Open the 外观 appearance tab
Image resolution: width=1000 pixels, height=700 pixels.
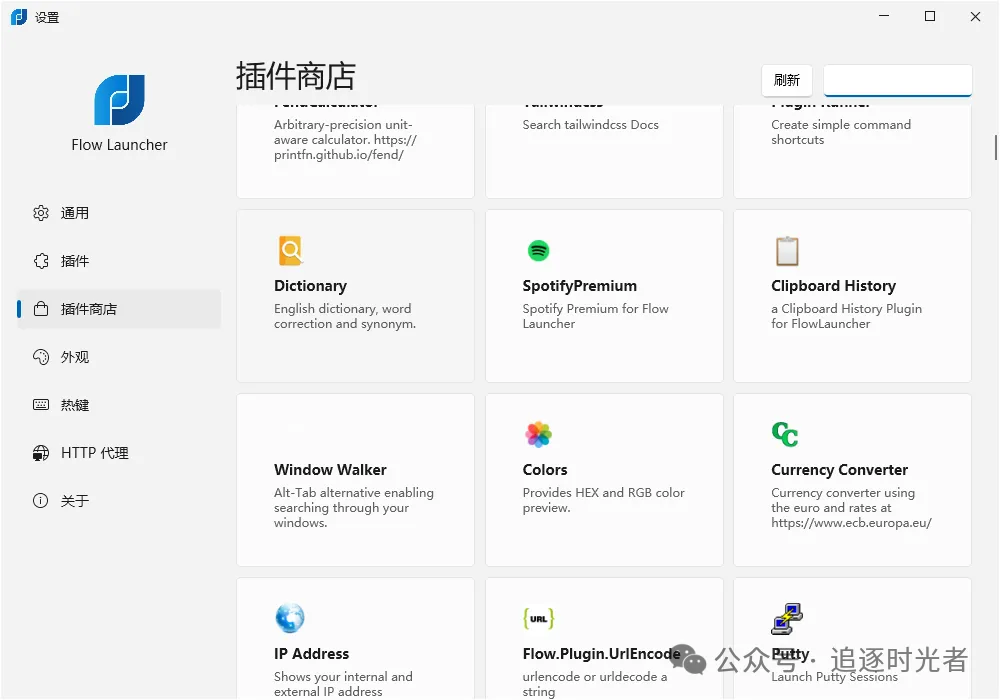75,357
